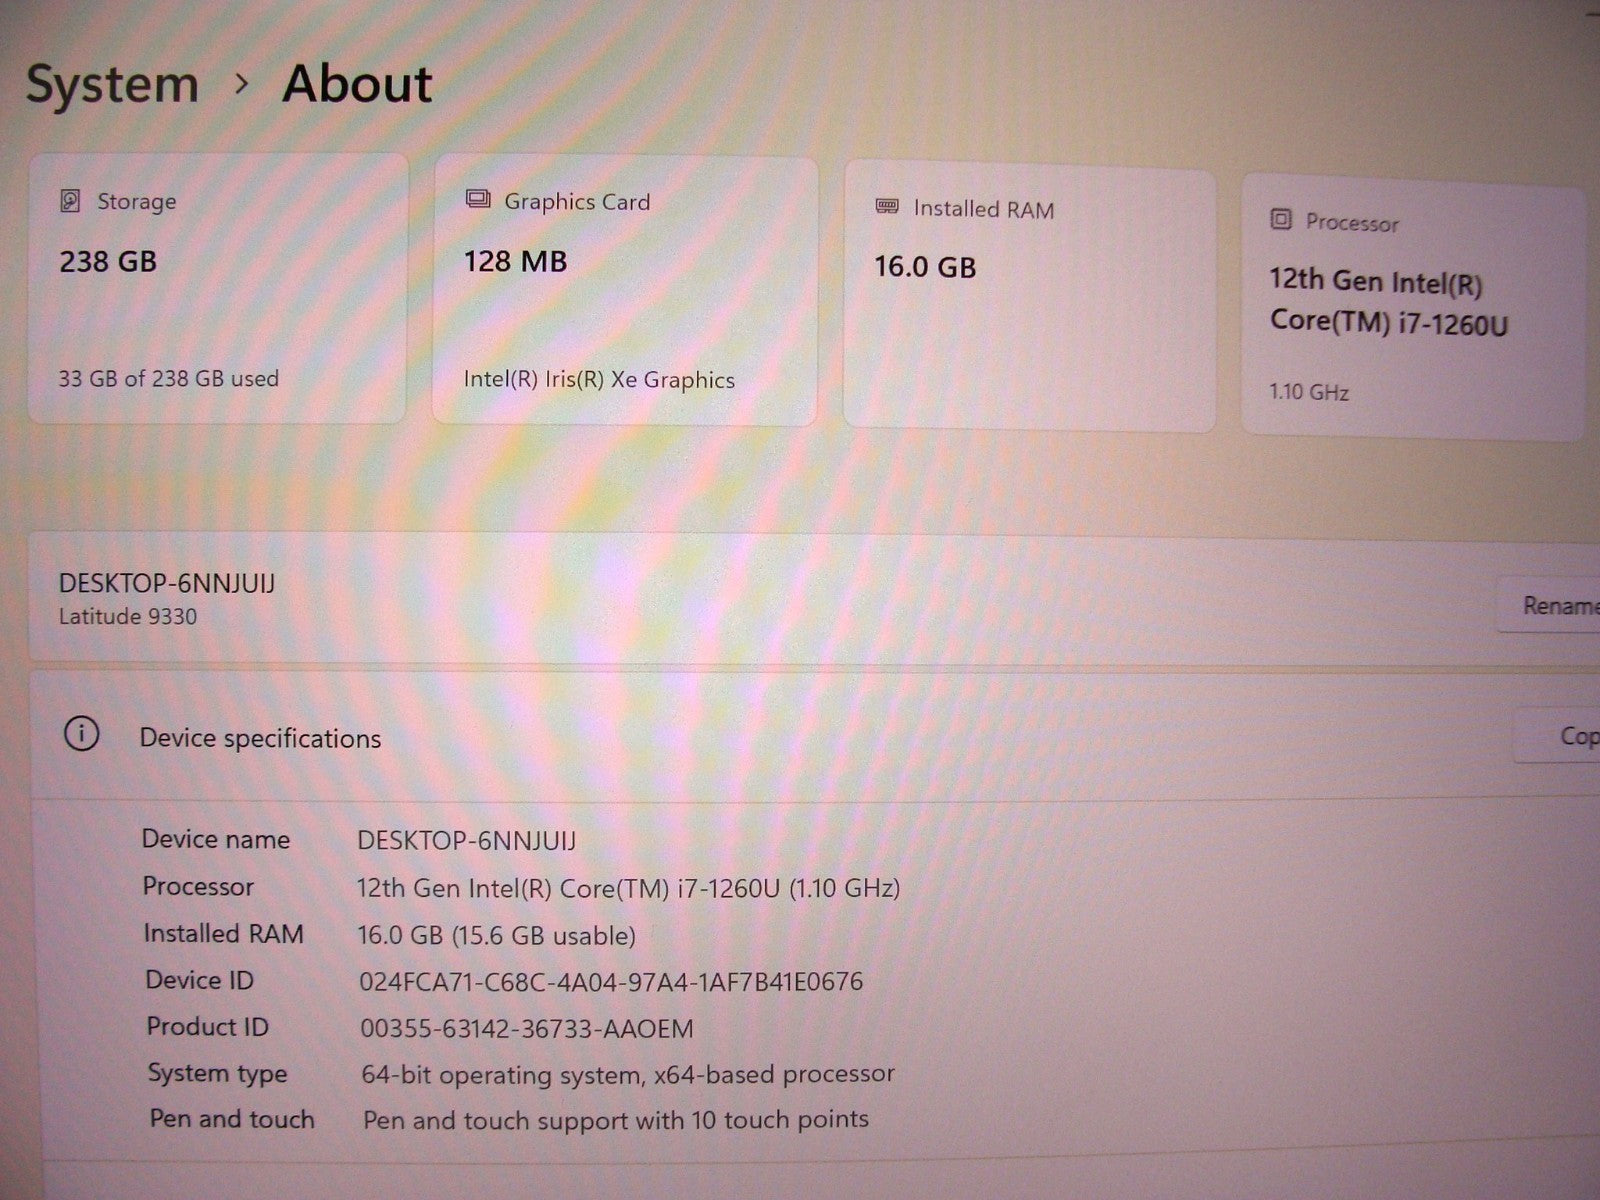The height and width of the screenshot is (1200, 1600).
Task: Click the Graphics Card monitor icon
Action: pyautogui.click(x=478, y=200)
